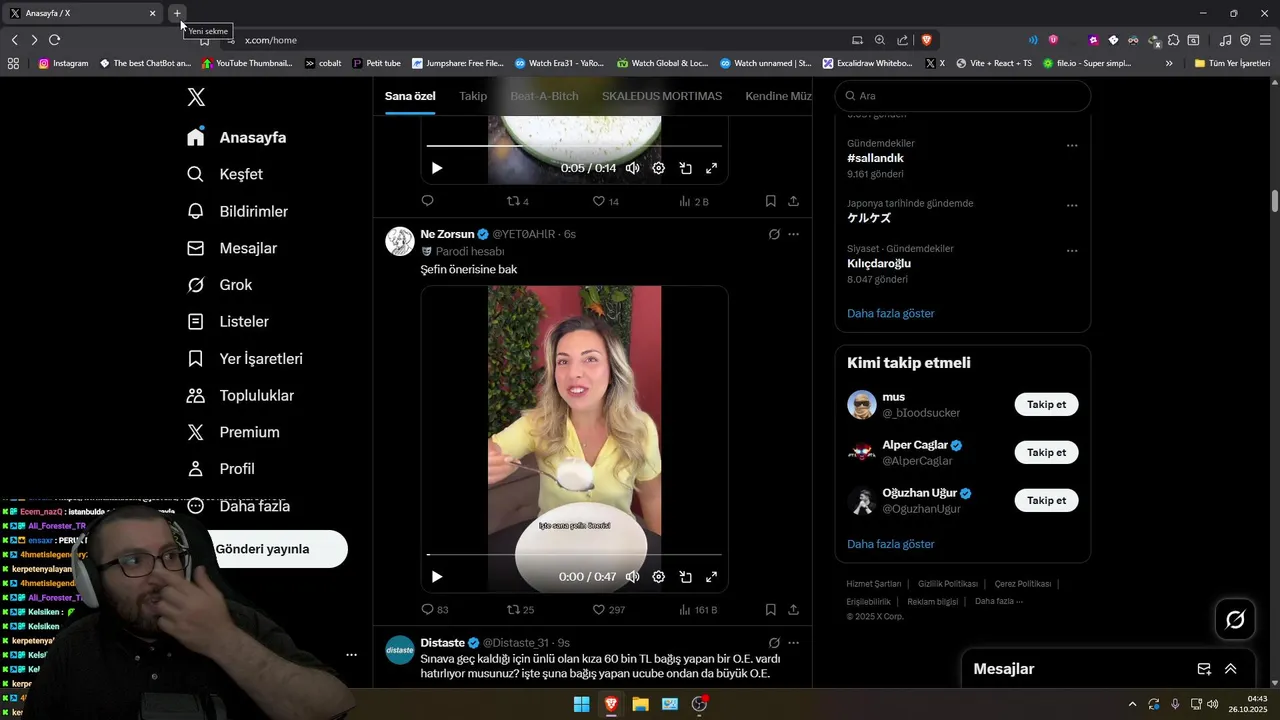Open Mesajlar from the sidebar
Image resolution: width=1280 pixels, height=720 pixels.
click(232, 248)
